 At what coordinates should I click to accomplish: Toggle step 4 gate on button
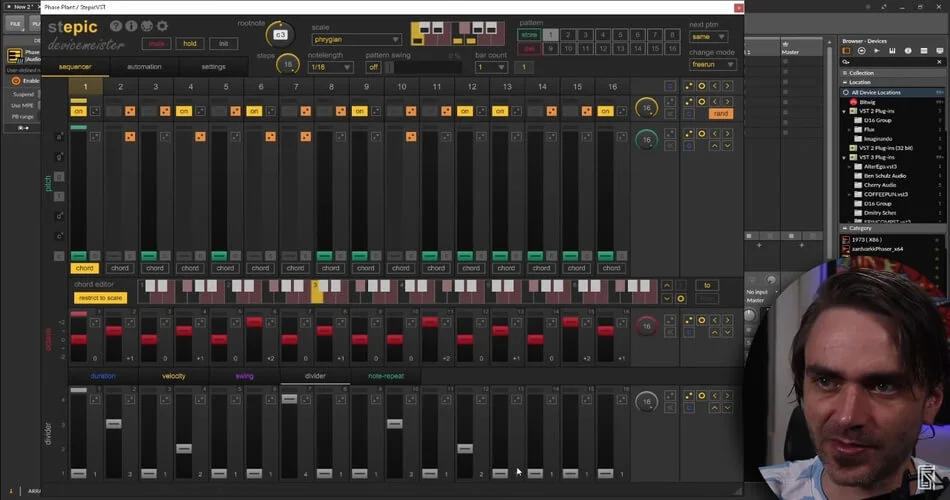(x=184, y=112)
